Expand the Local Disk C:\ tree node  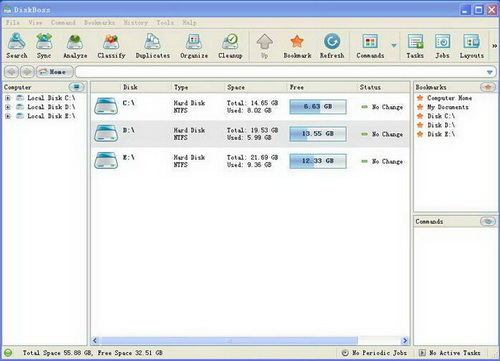coord(8,98)
